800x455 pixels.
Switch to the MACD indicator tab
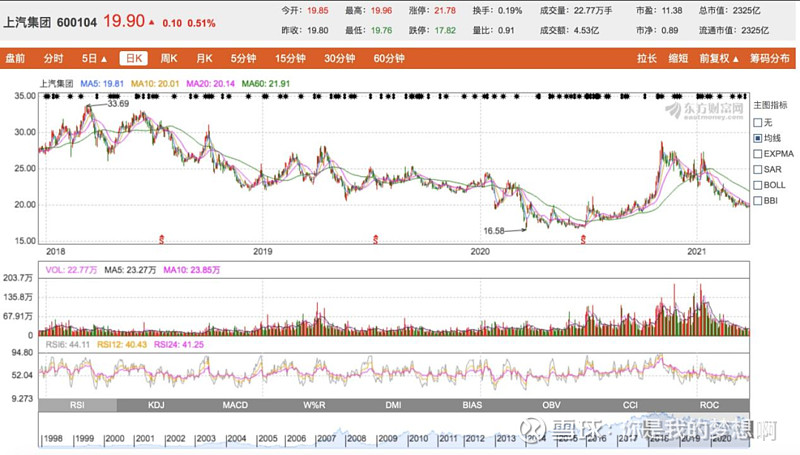point(235,405)
